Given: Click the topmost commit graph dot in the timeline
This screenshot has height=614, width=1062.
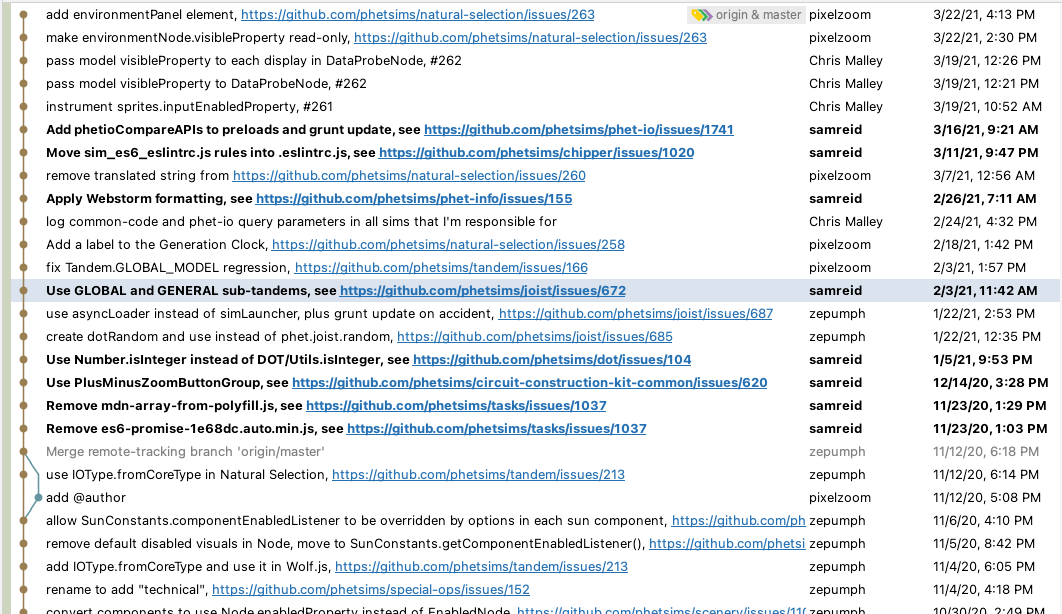Looking at the screenshot, I should pyautogui.click(x=23, y=14).
